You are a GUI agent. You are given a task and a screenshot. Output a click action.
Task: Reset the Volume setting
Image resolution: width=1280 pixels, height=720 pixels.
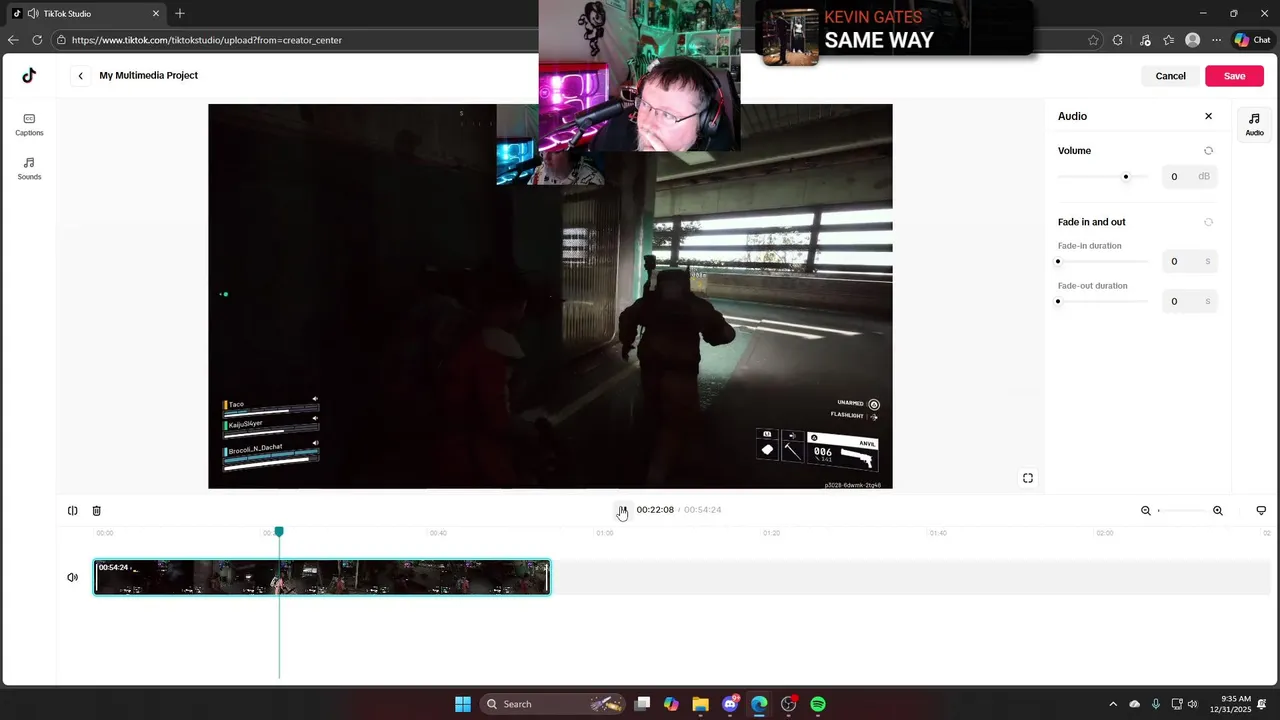coord(1208,151)
